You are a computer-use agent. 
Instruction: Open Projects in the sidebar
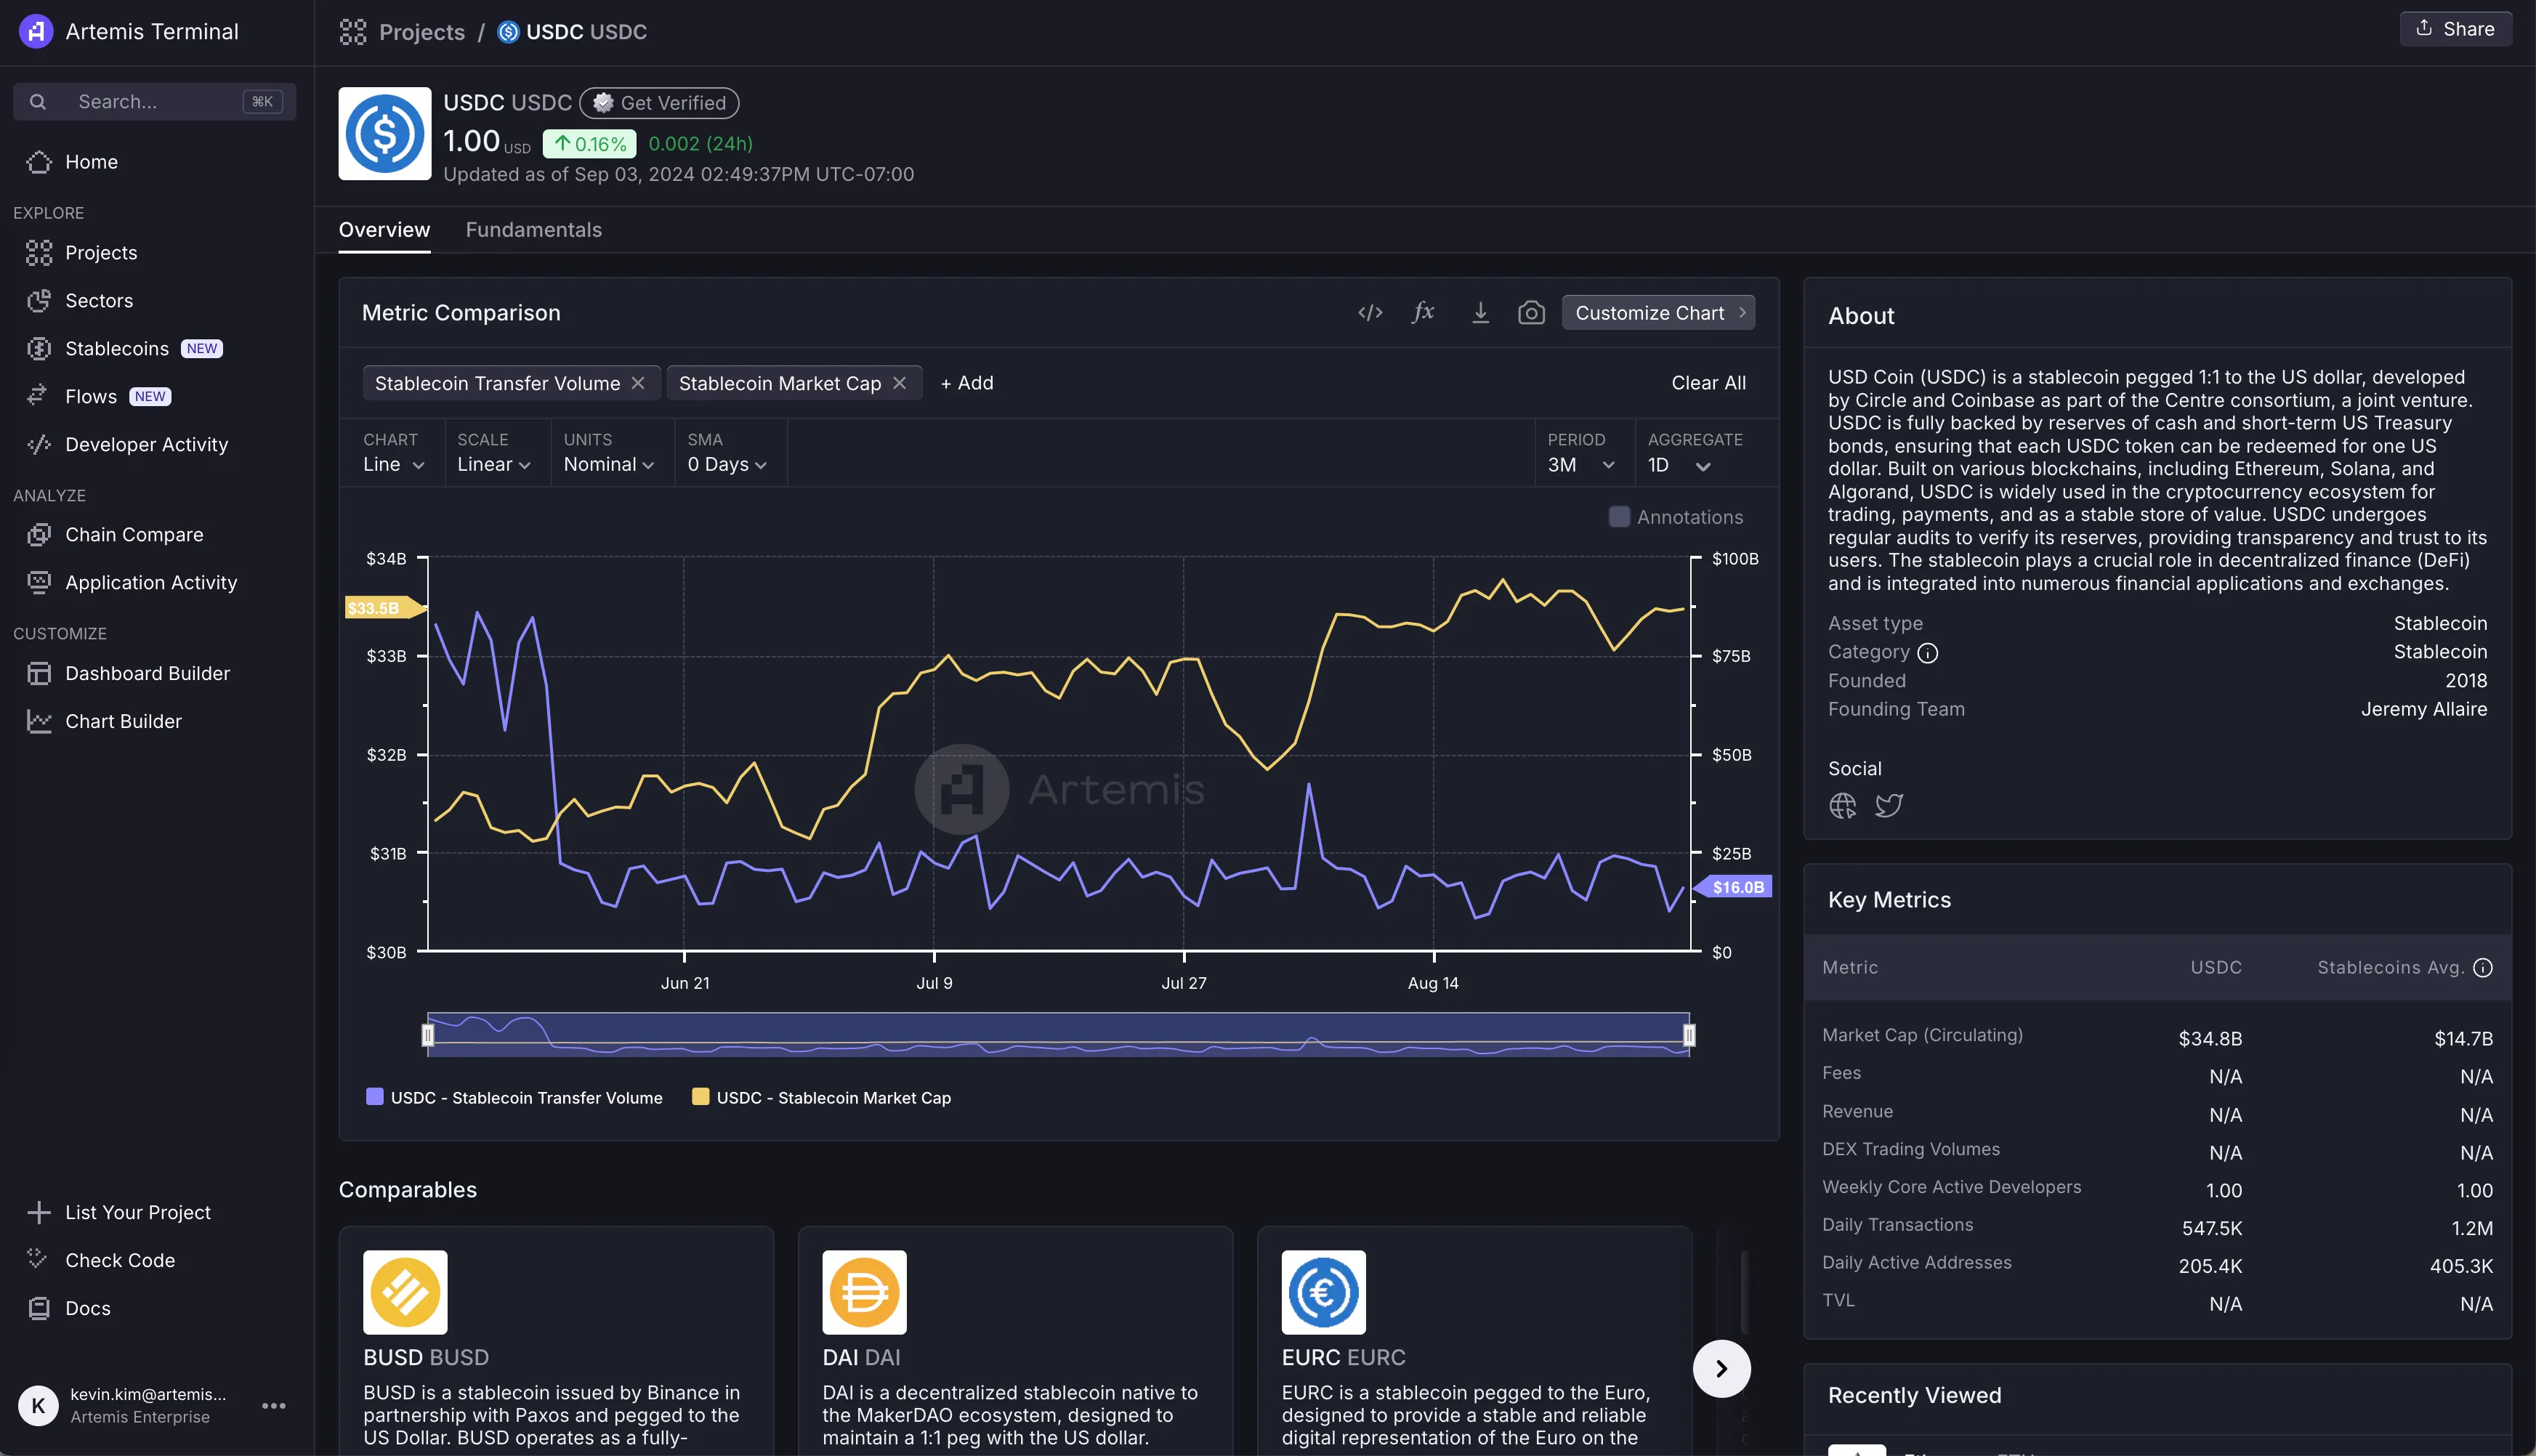pos(100,253)
